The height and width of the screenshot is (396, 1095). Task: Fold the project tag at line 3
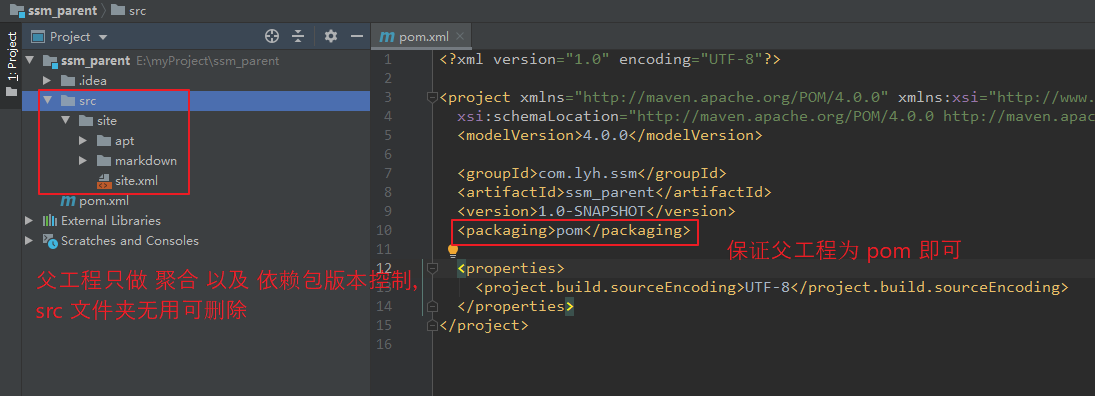432,97
